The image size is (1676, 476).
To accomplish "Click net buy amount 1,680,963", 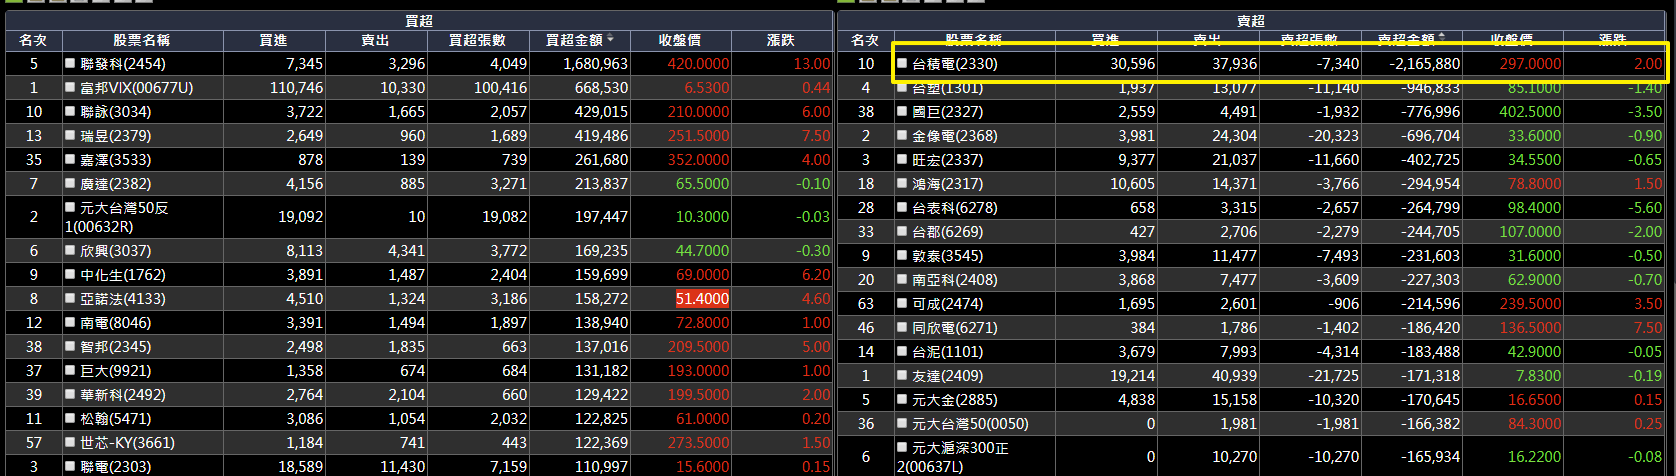I will click(594, 64).
